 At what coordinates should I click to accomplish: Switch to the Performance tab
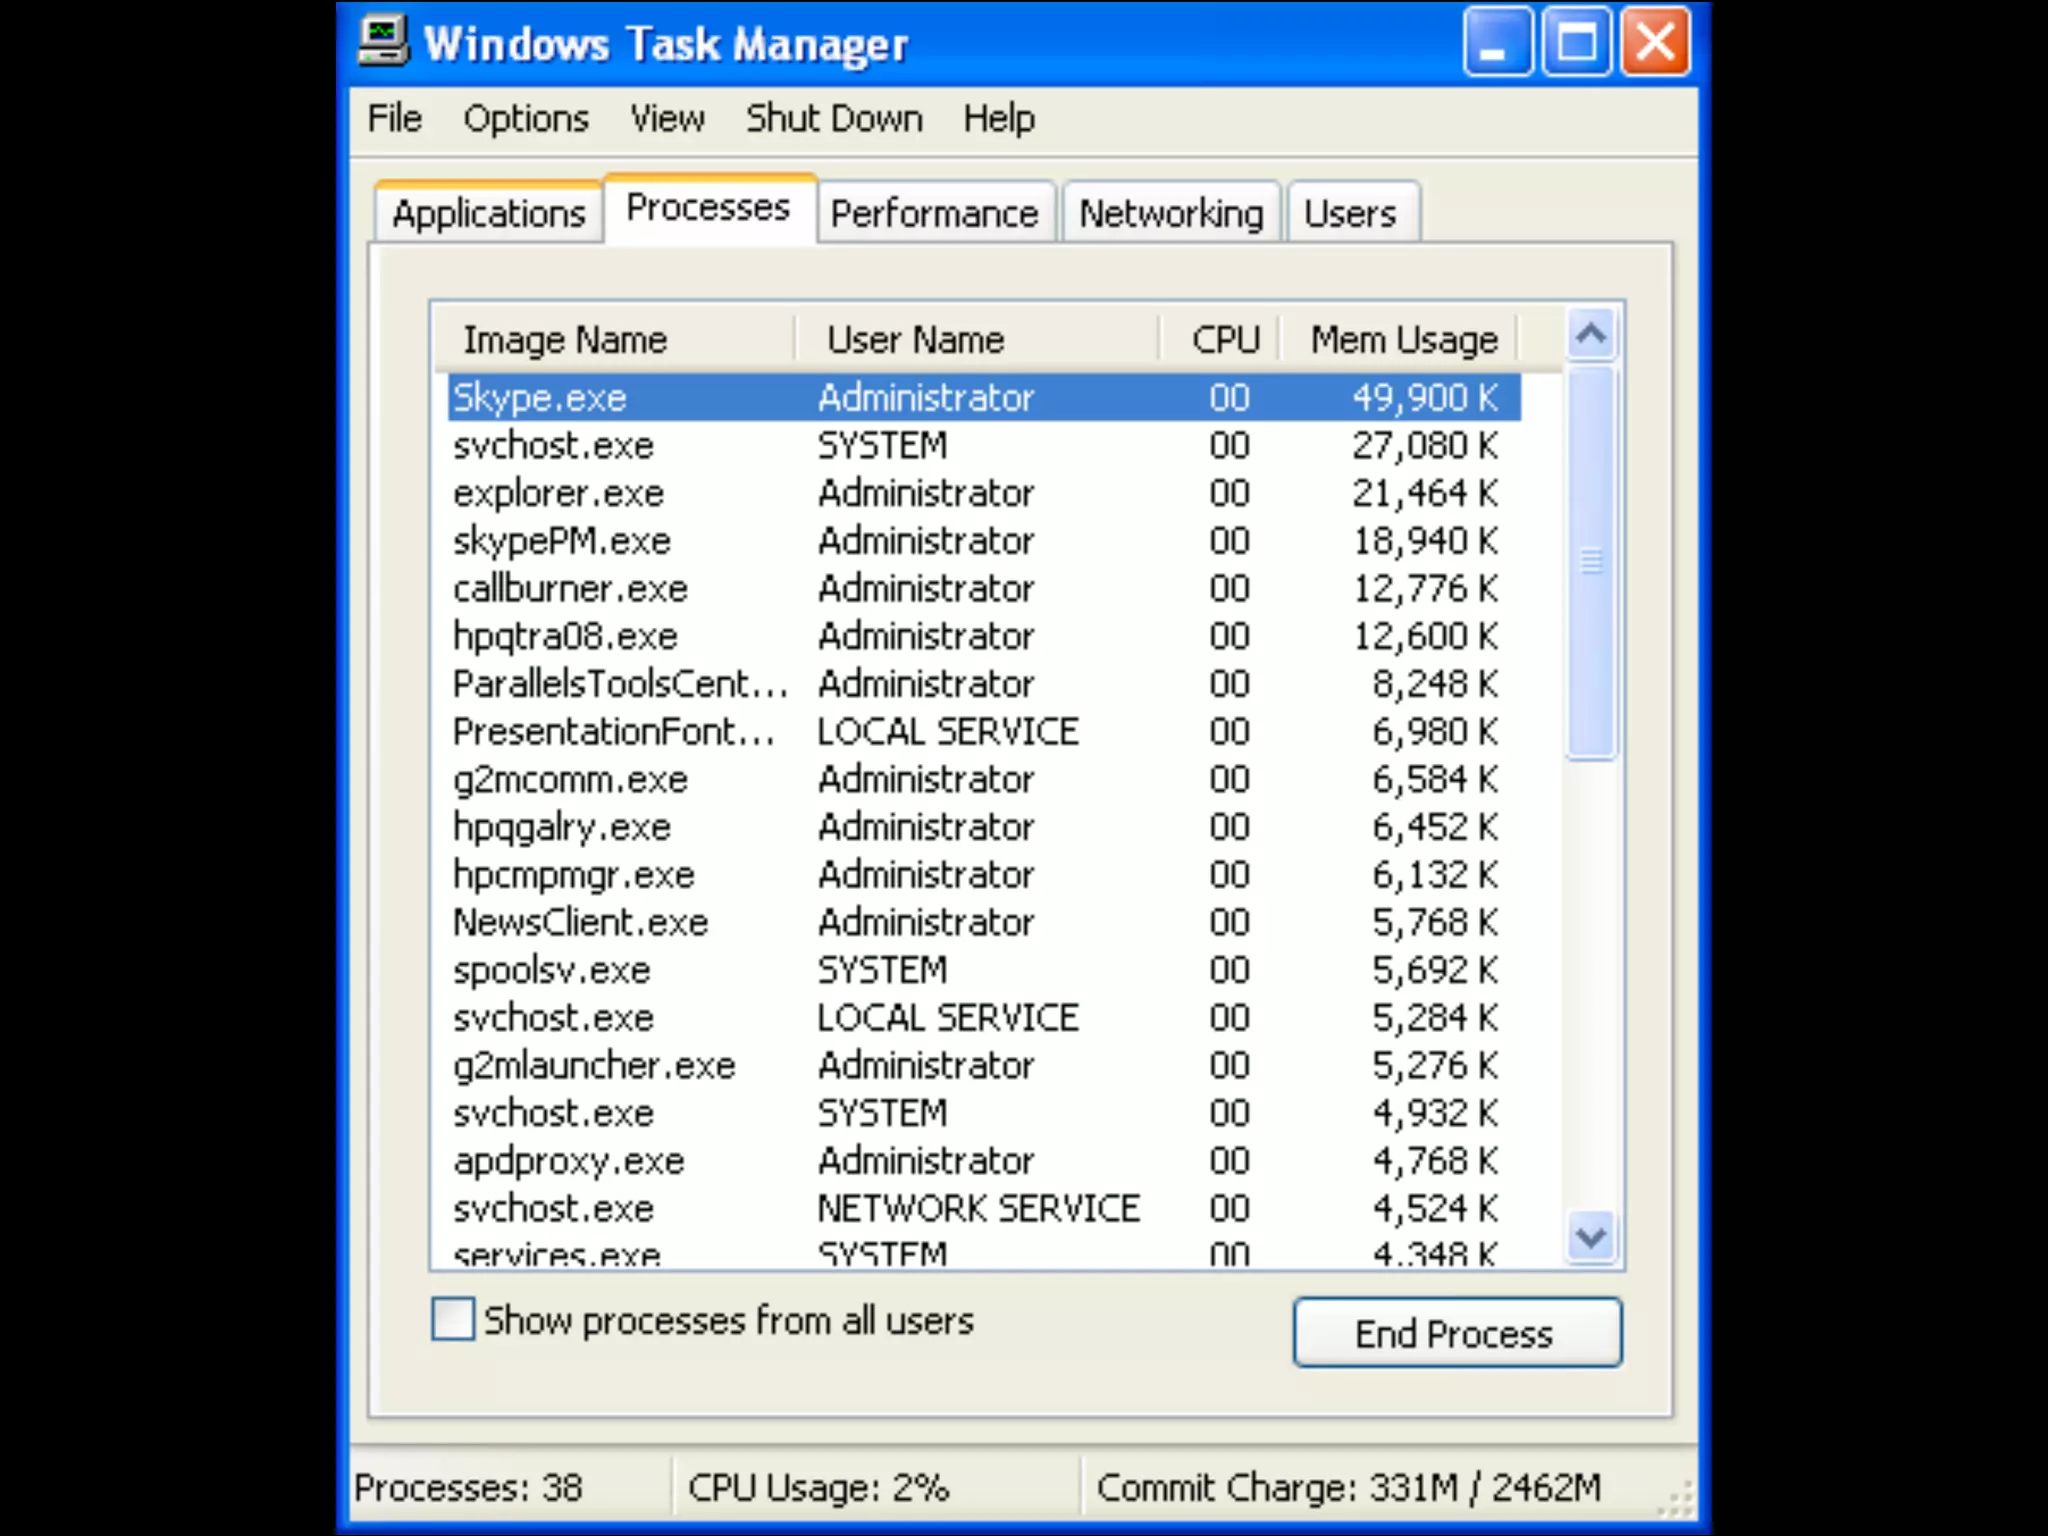point(934,214)
